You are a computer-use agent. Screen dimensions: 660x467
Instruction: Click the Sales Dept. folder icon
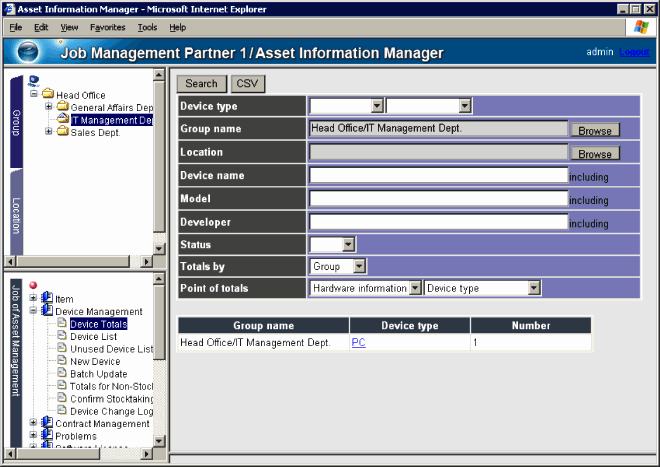(x=62, y=132)
